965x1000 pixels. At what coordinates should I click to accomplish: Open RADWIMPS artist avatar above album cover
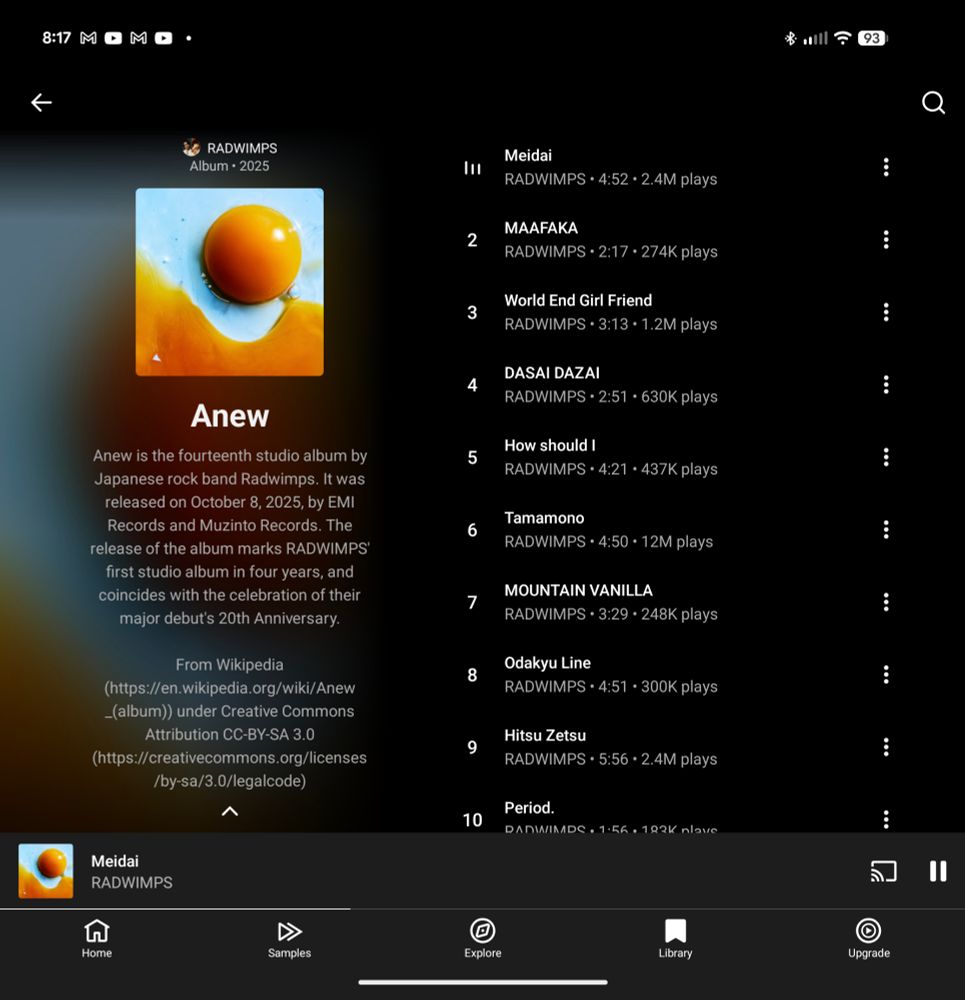191,148
